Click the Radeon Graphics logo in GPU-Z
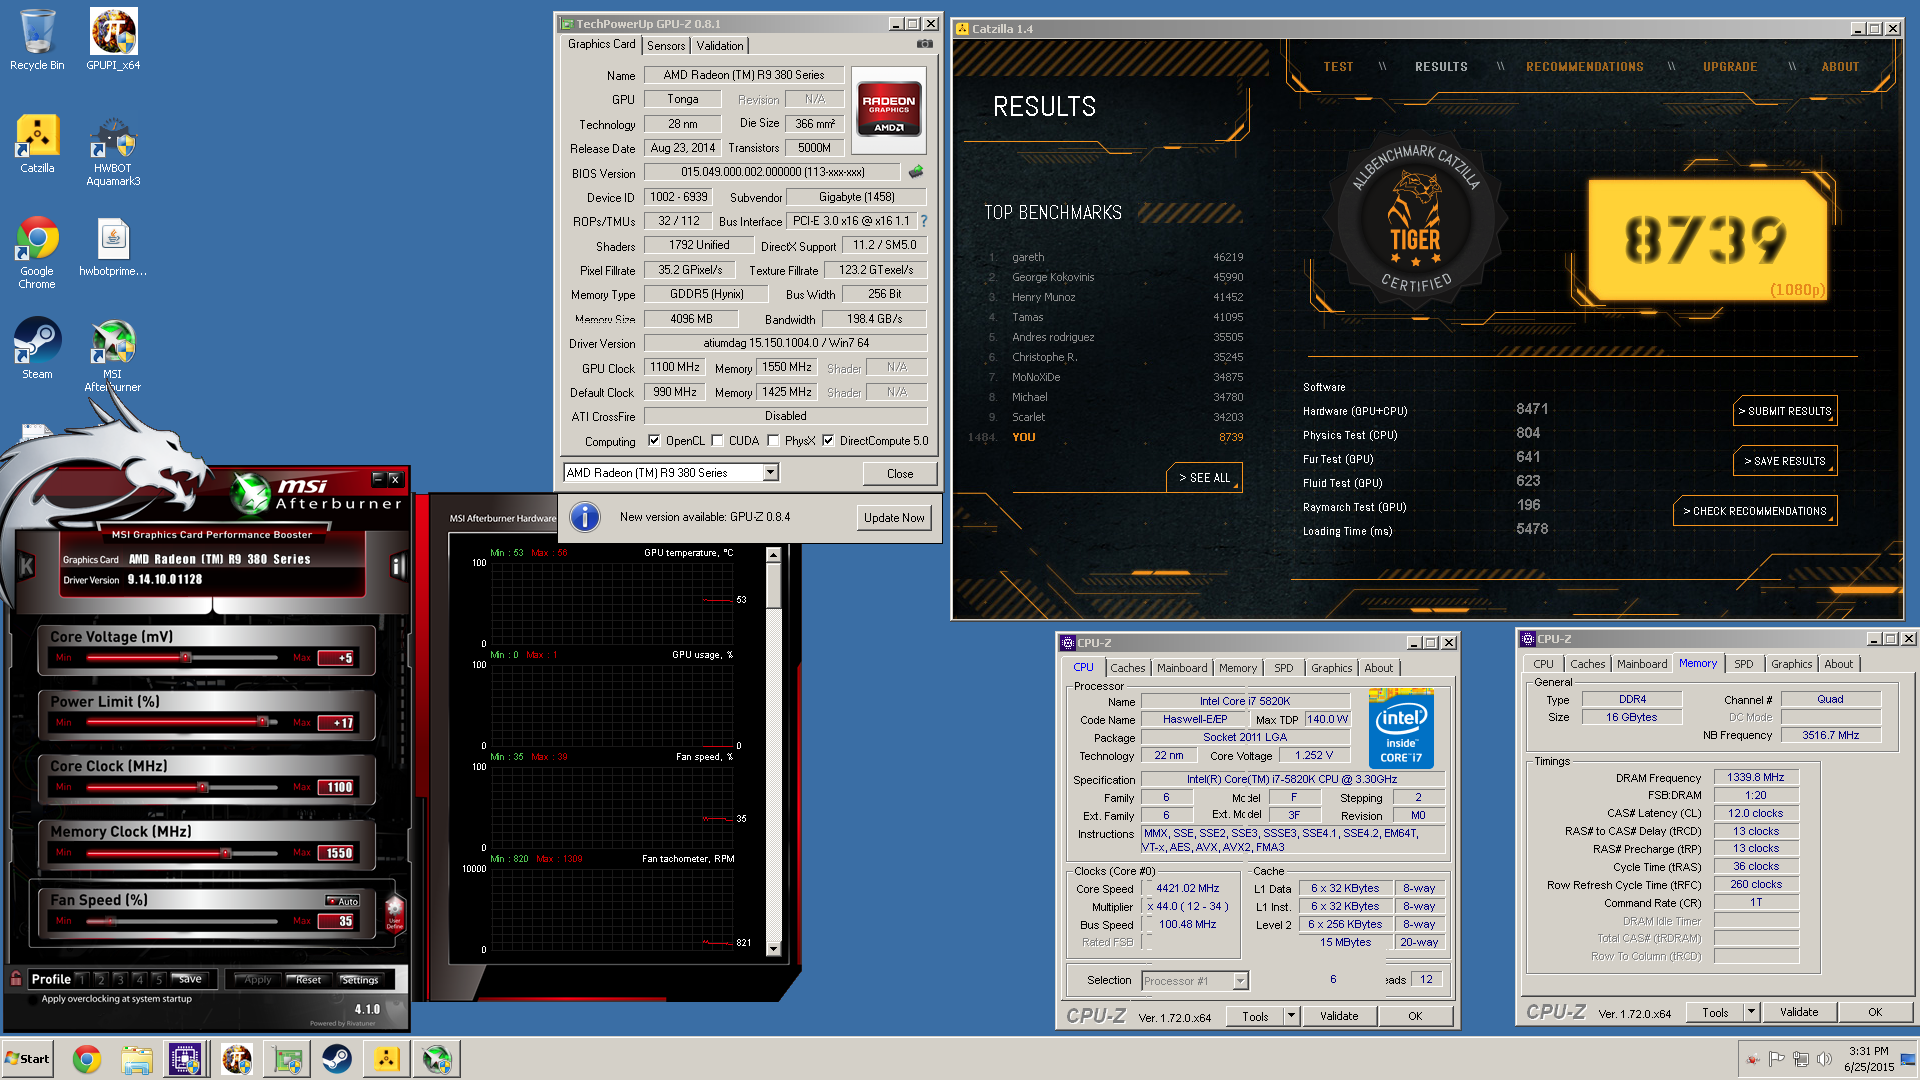This screenshot has width=1920, height=1080. (889, 109)
